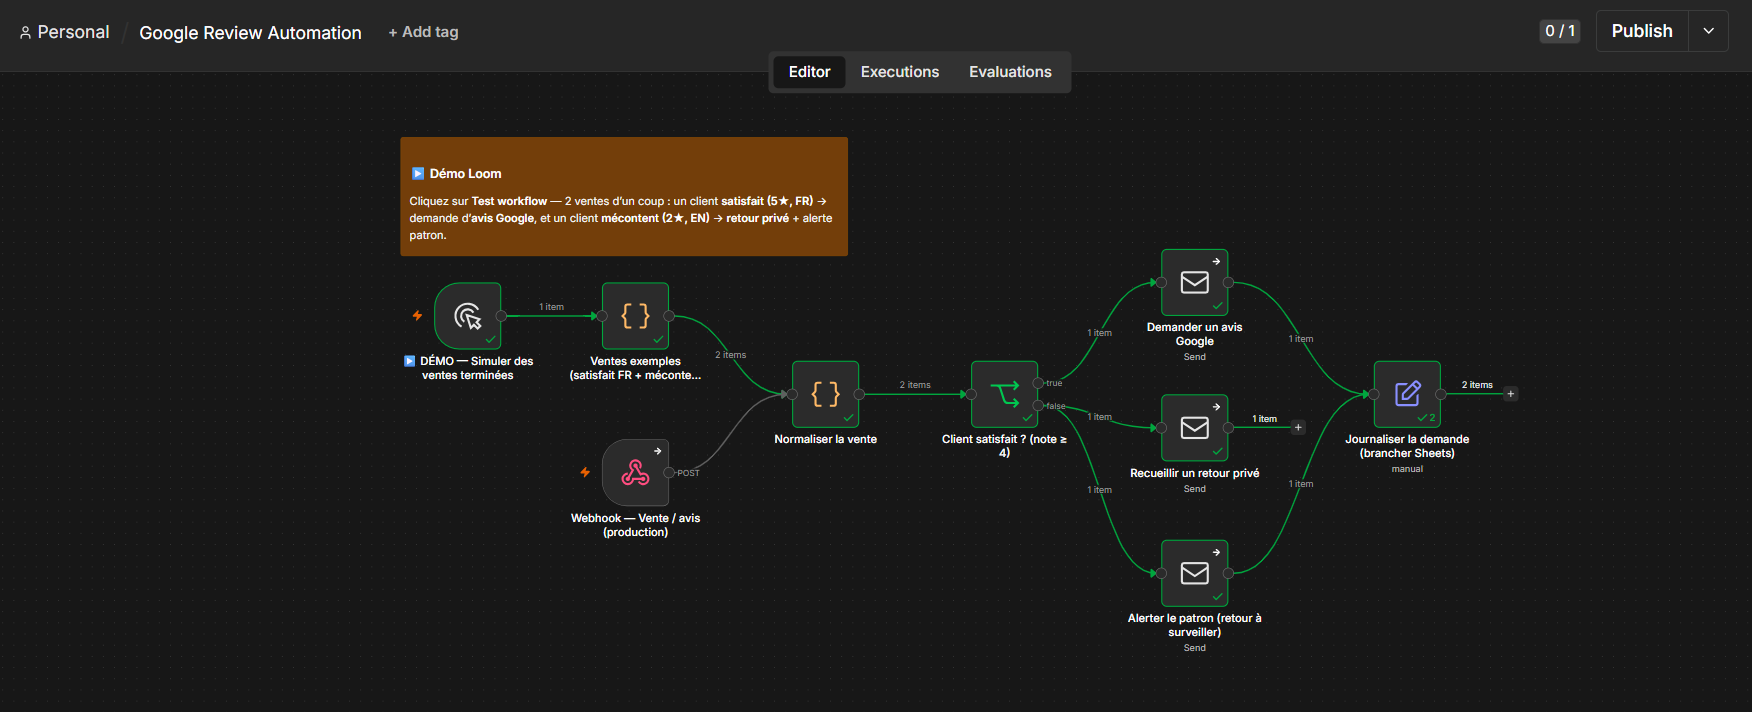Select the Démo Loom sticky note
Screen dimensions: 1752x712
coord(624,196)
